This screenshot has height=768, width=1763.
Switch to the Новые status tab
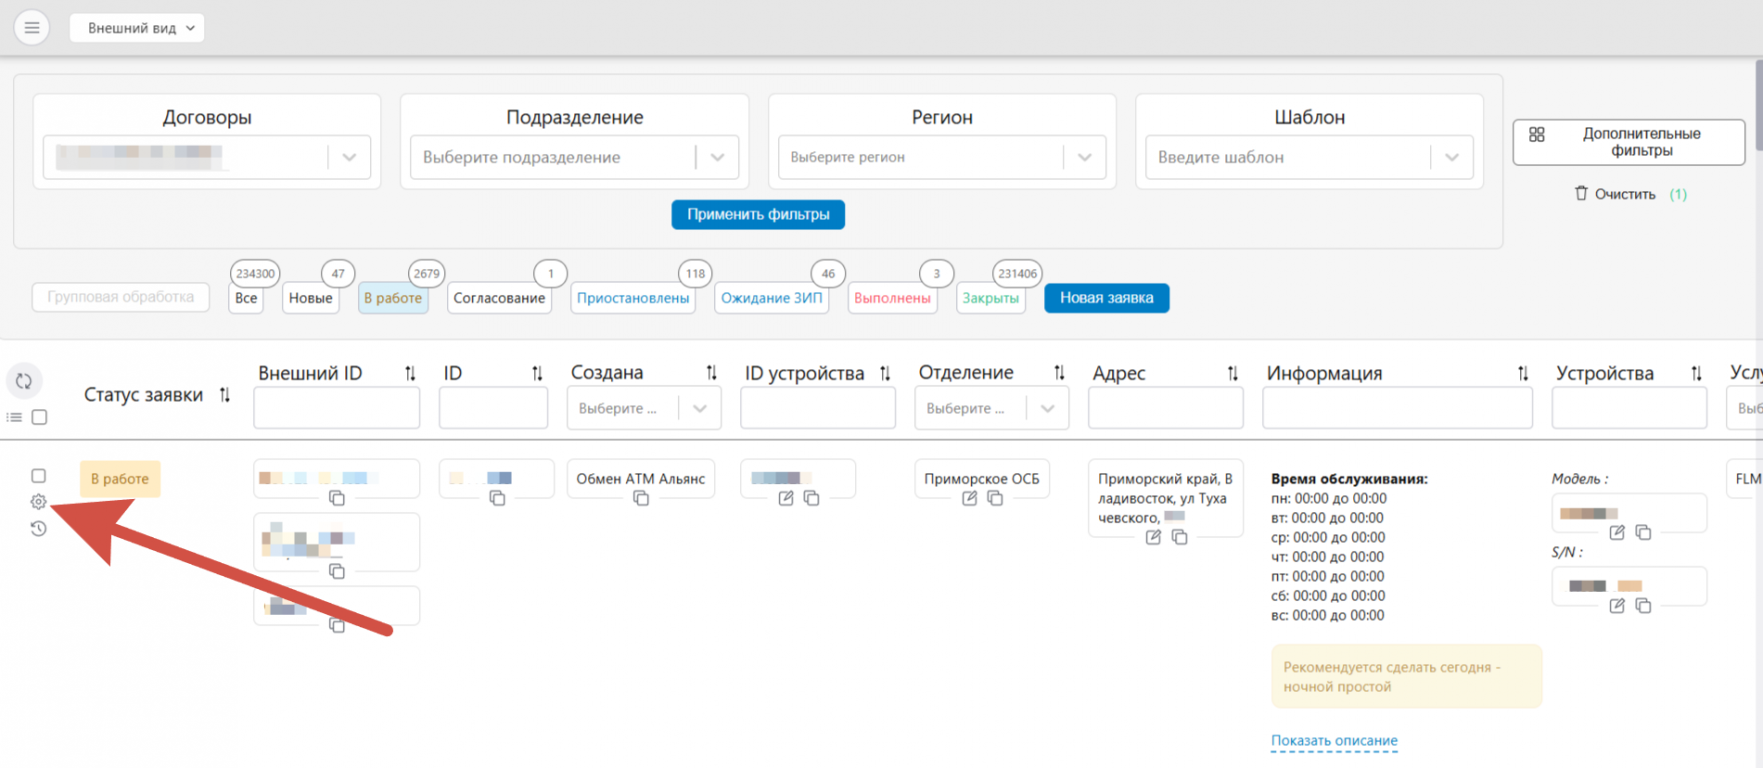310,298
